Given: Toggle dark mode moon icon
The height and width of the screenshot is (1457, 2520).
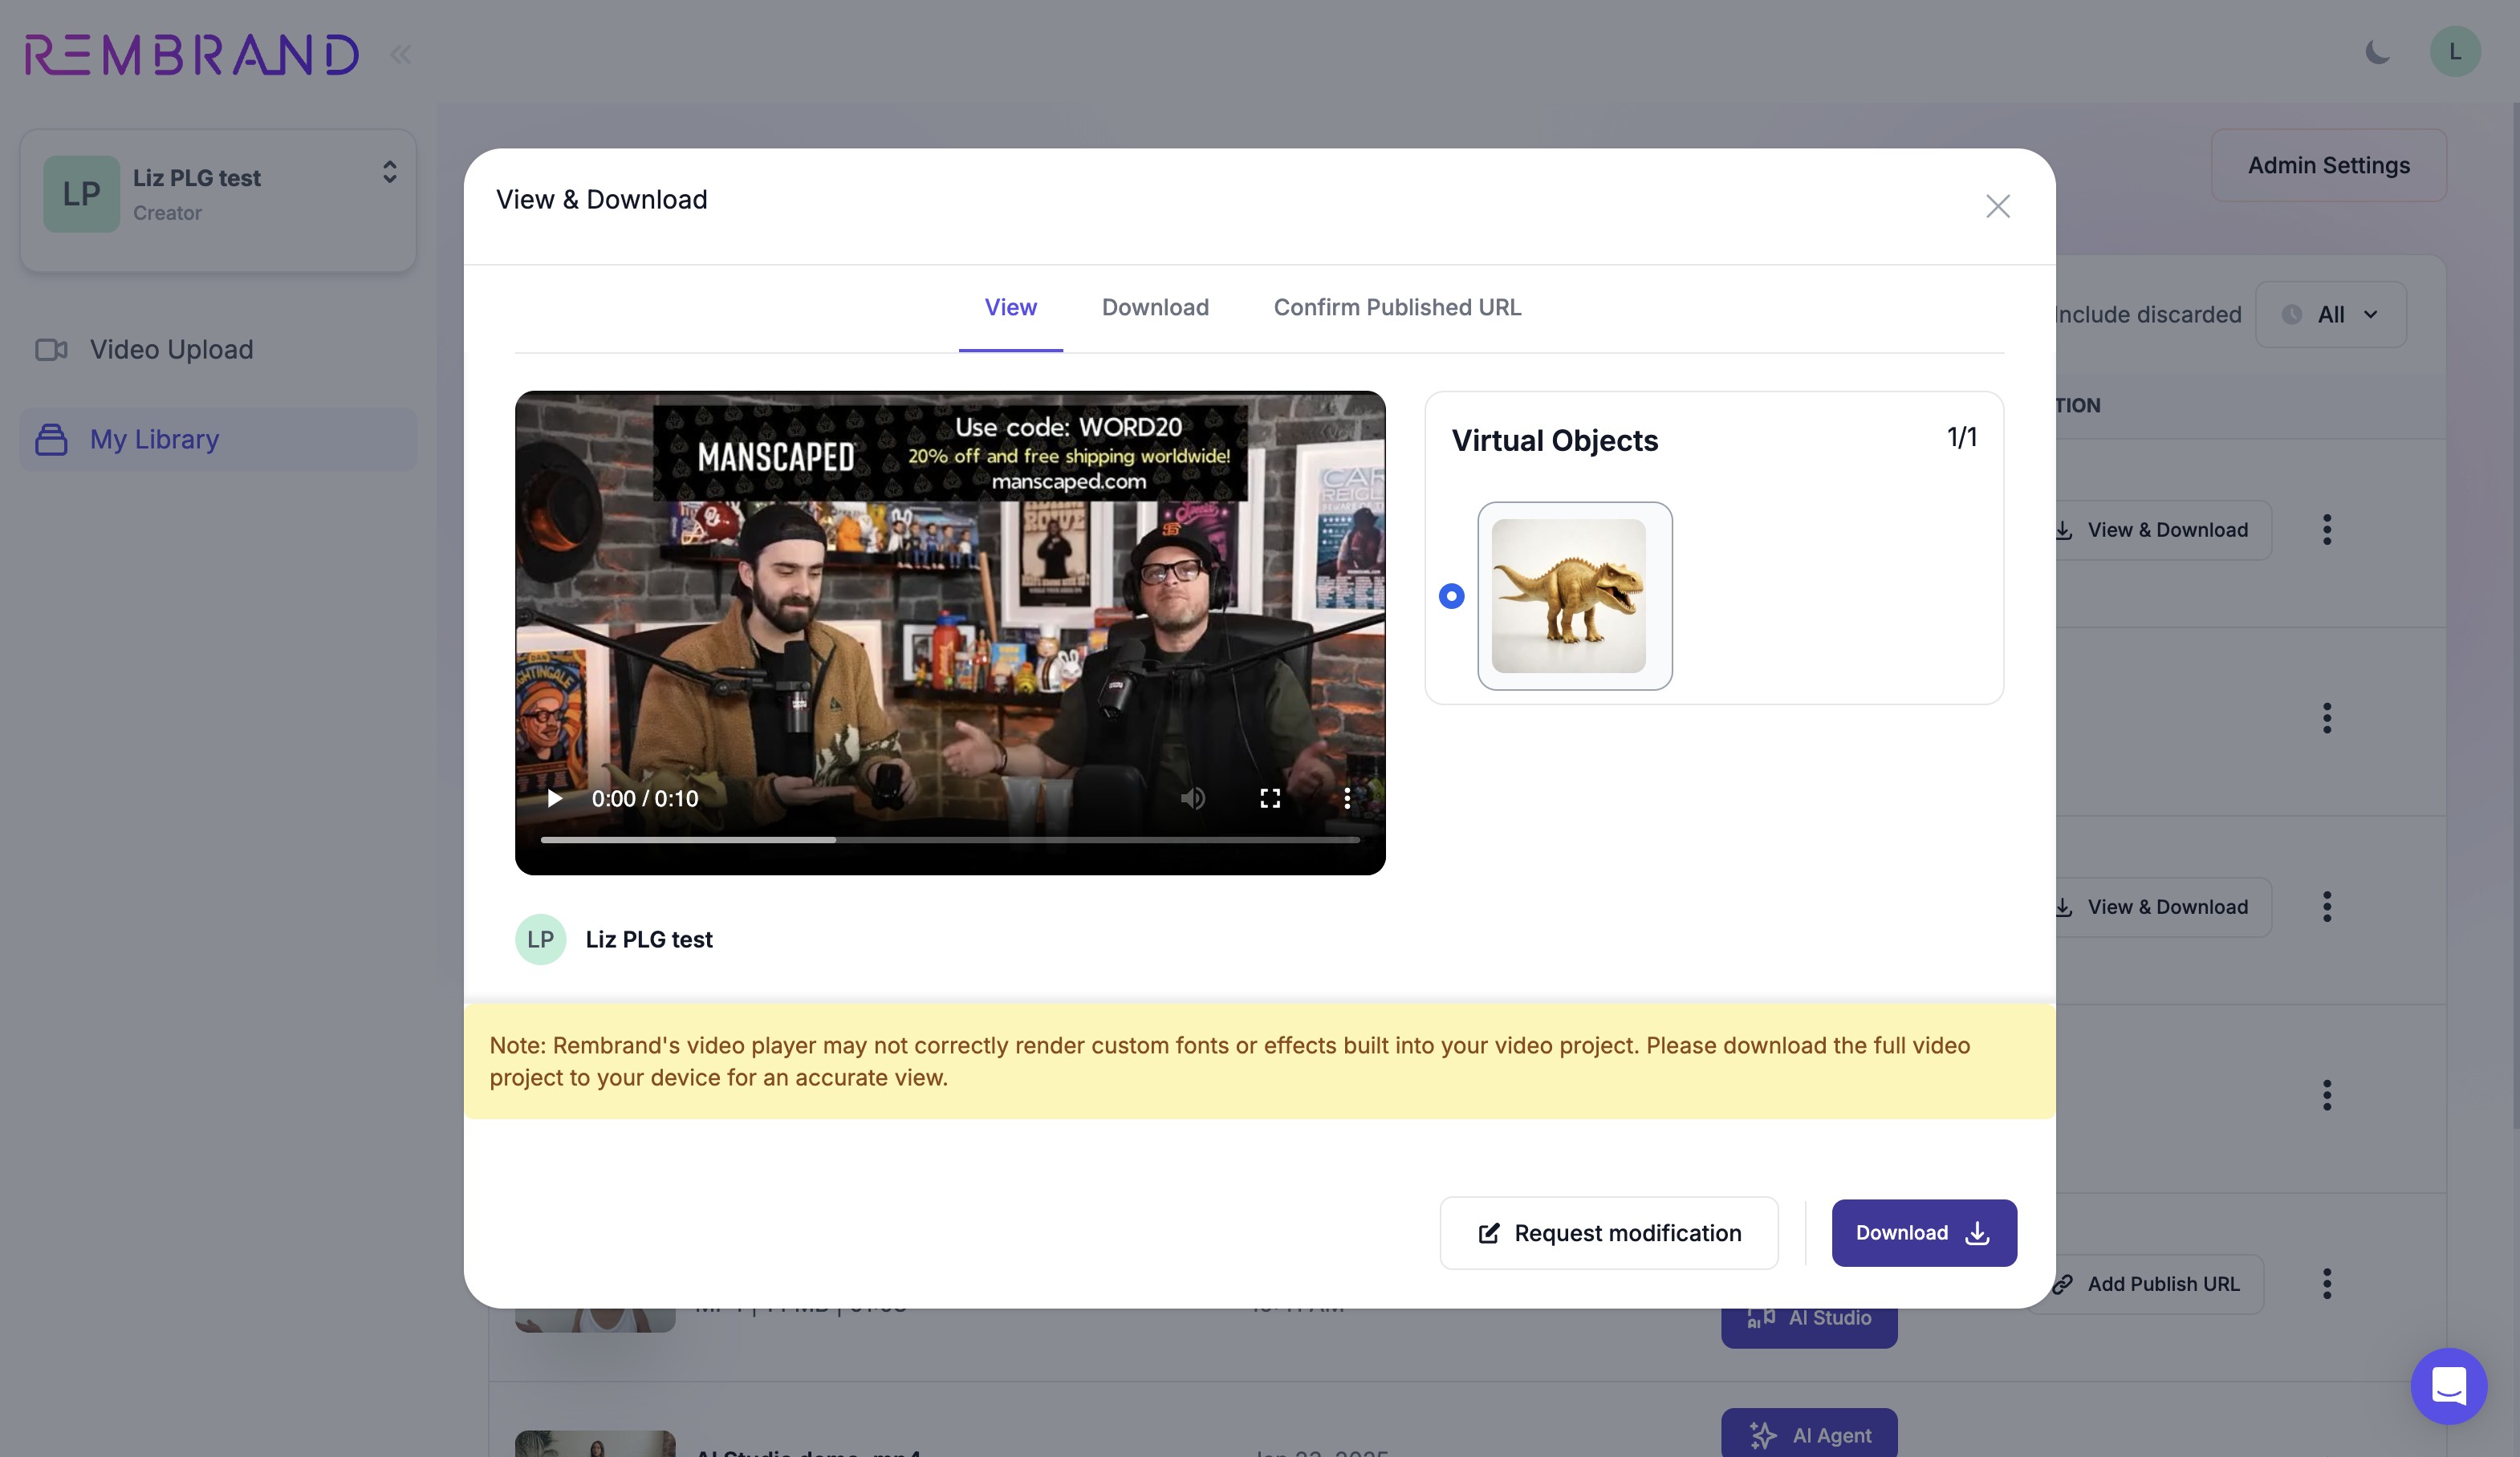Looking at the screenshot, I should (2377, 52).
